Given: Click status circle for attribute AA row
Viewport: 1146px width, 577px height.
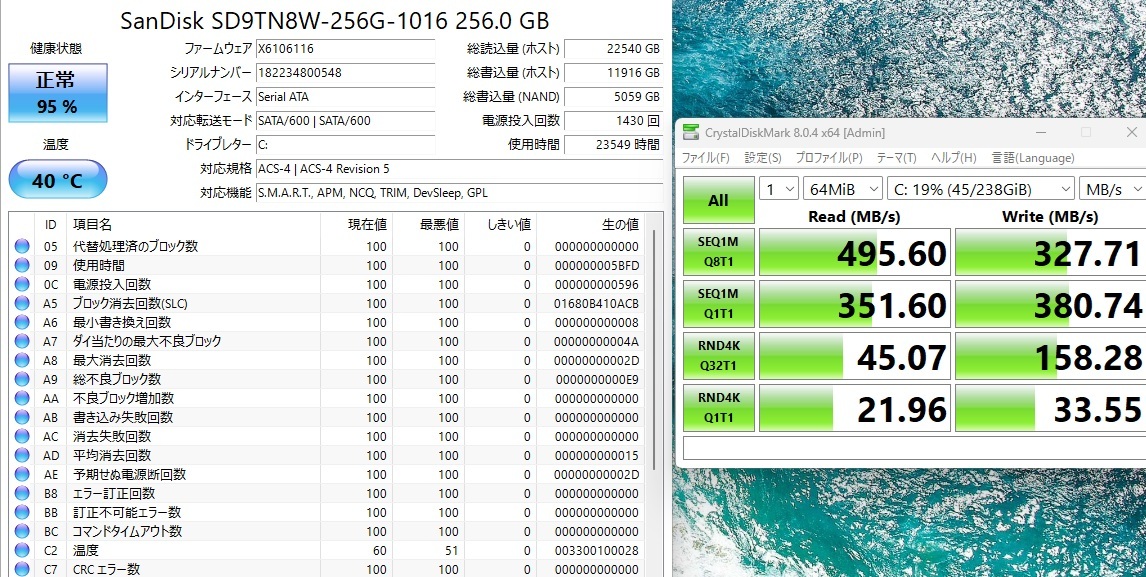Looking at the screenshot, I should click(x=22, y=399).
